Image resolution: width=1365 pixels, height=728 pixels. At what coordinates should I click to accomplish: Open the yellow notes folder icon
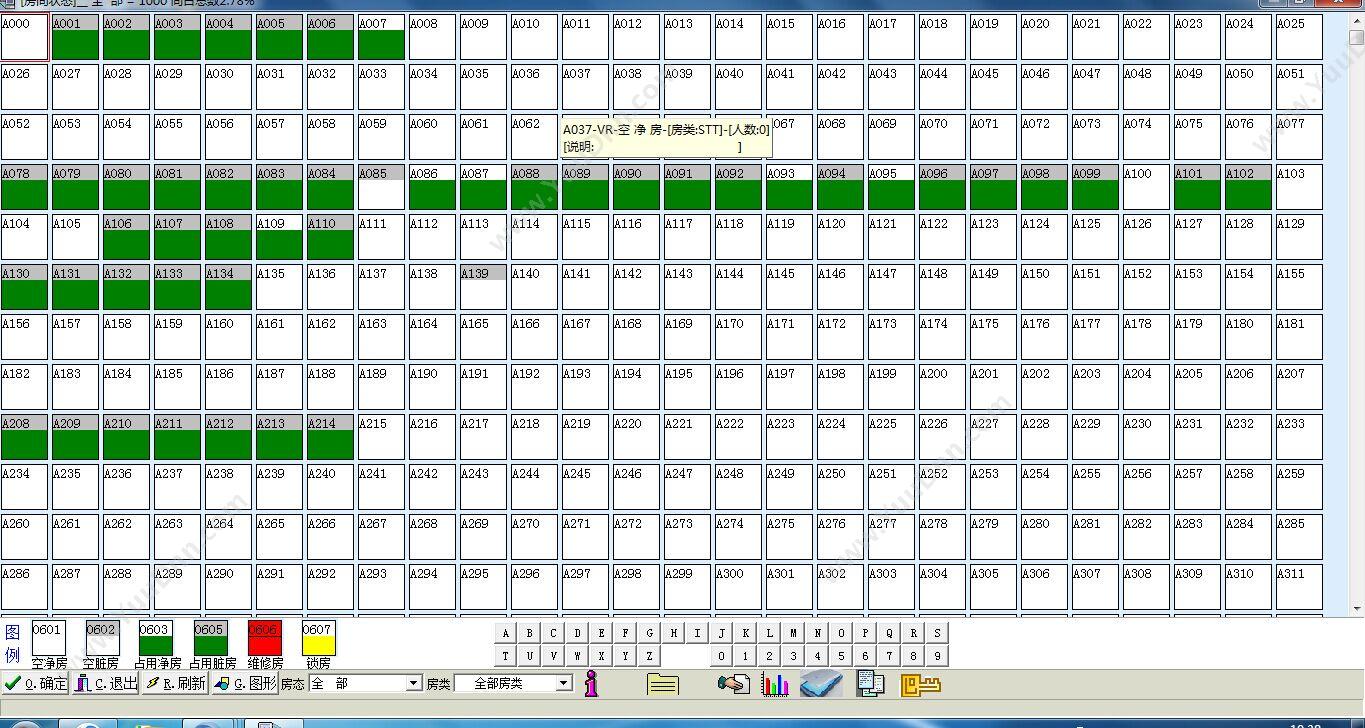click(x=663, y=684)
